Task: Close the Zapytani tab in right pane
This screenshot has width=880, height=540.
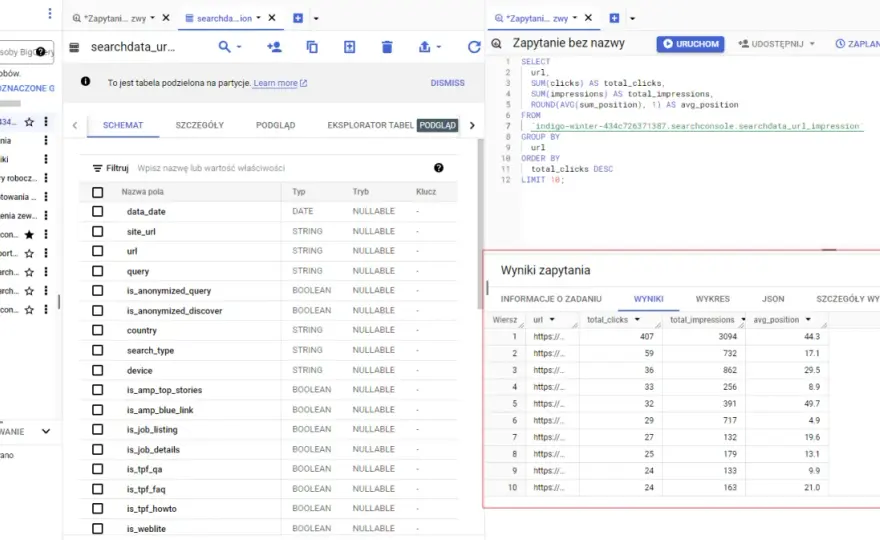Action: point(588,18)
